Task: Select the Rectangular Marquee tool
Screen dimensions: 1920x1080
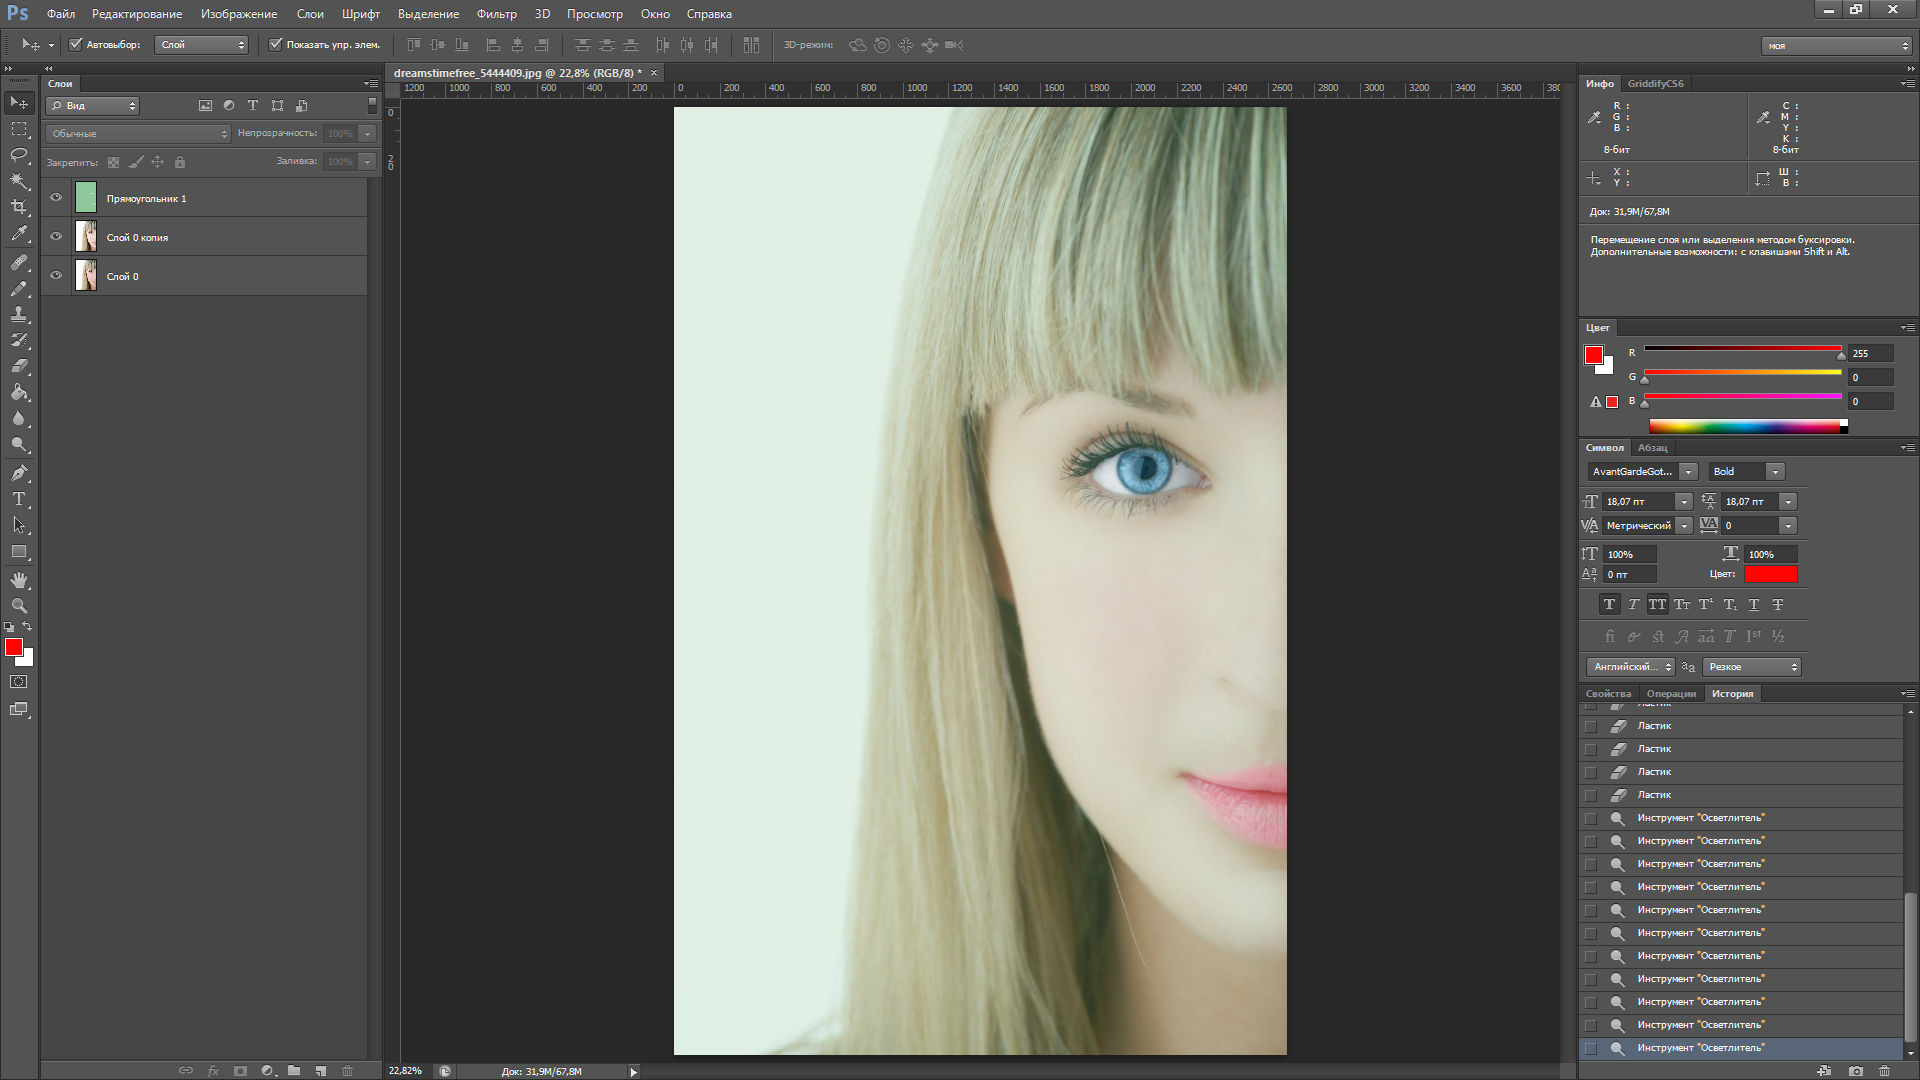Action: [19, 129]
